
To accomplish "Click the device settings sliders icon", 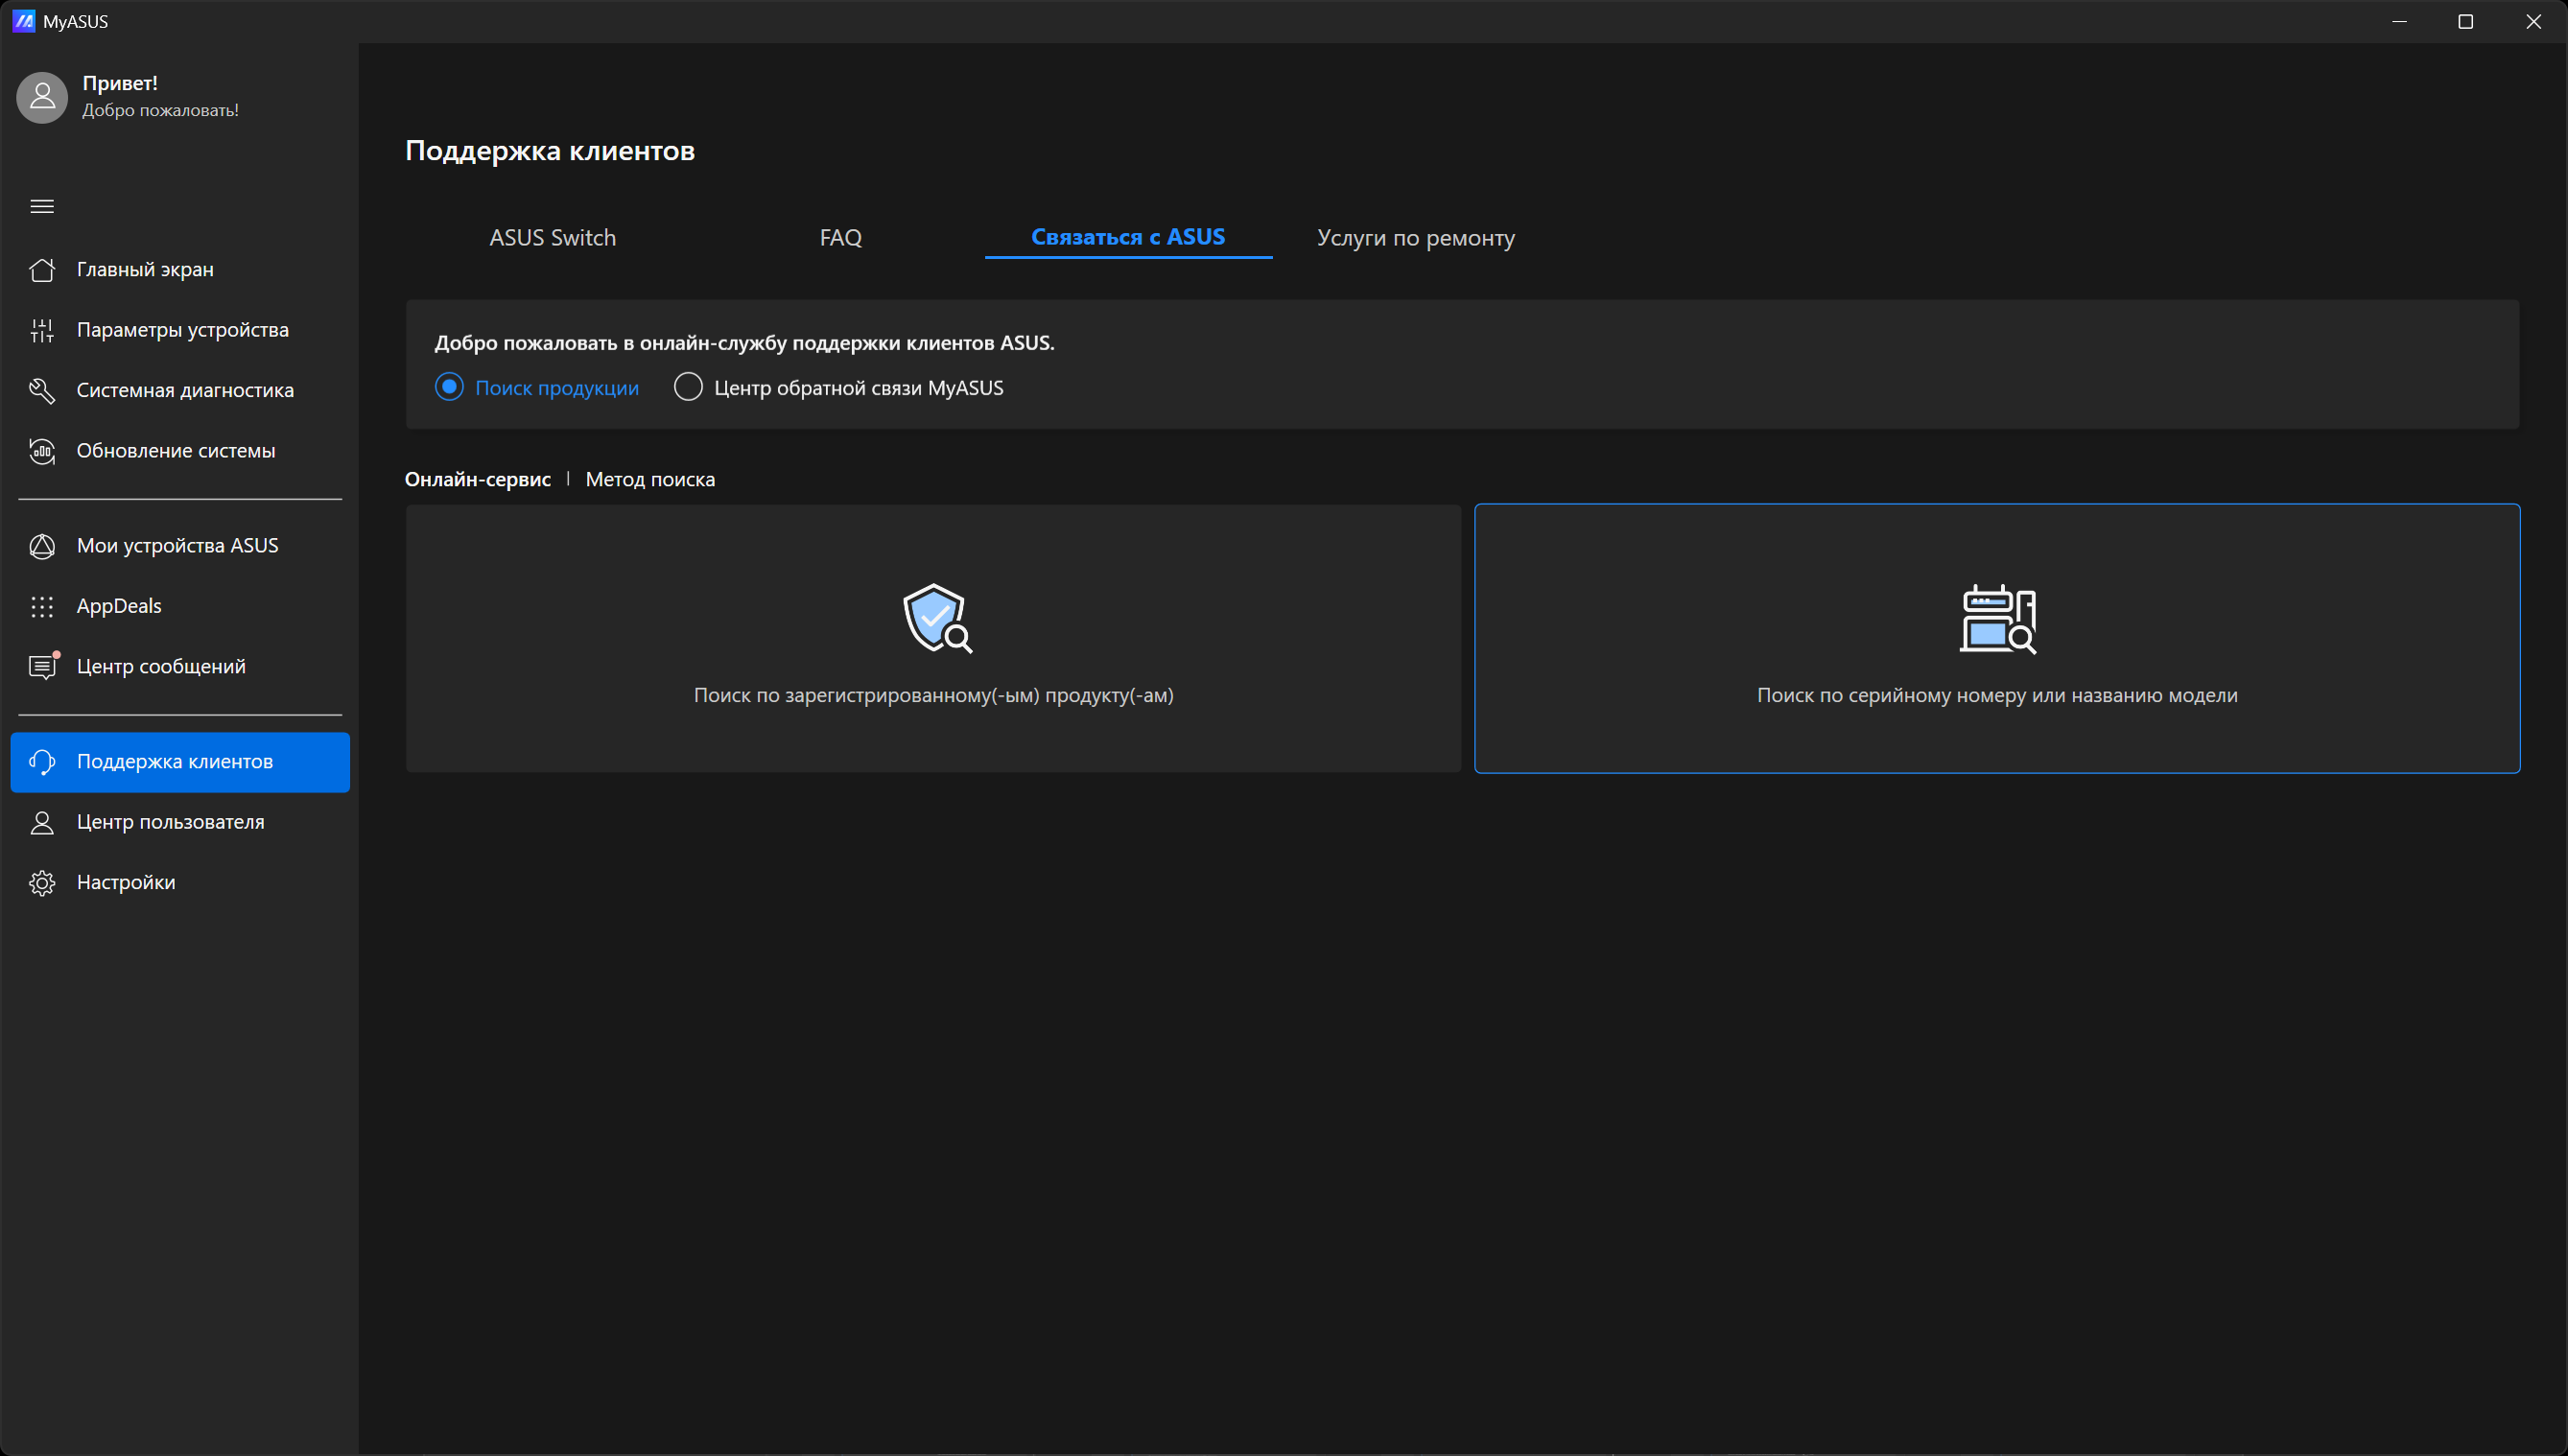I will click(42, 330).
